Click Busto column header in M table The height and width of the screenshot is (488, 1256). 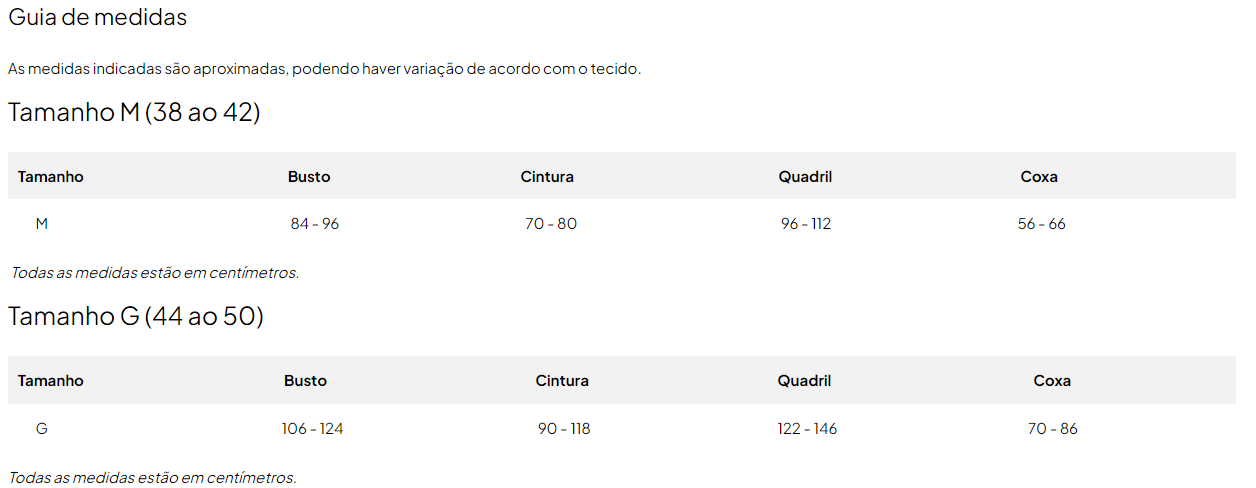tap(309, 177)
